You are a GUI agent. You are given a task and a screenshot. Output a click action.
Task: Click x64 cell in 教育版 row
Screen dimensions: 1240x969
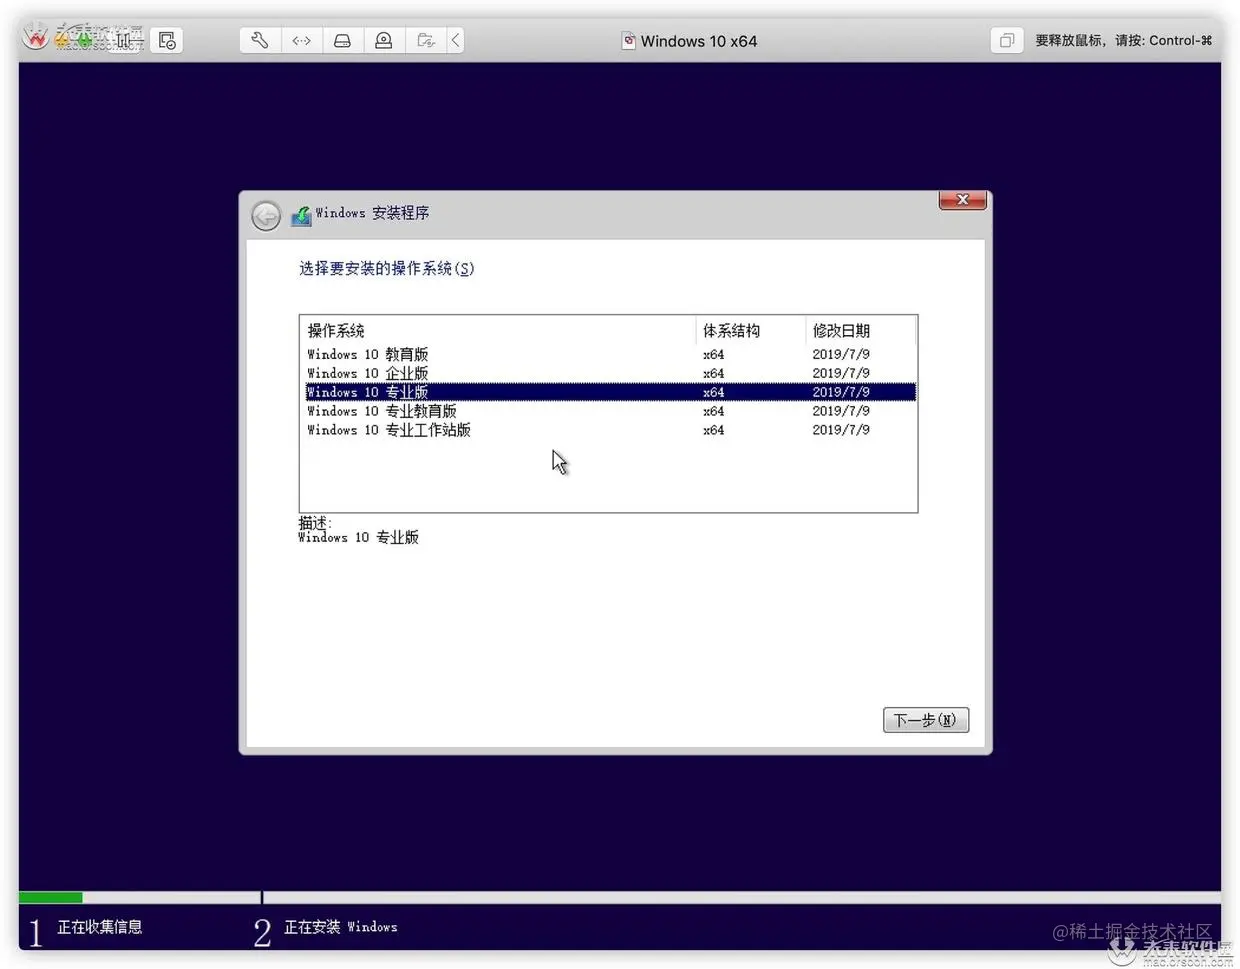click(x=713, y=354)
